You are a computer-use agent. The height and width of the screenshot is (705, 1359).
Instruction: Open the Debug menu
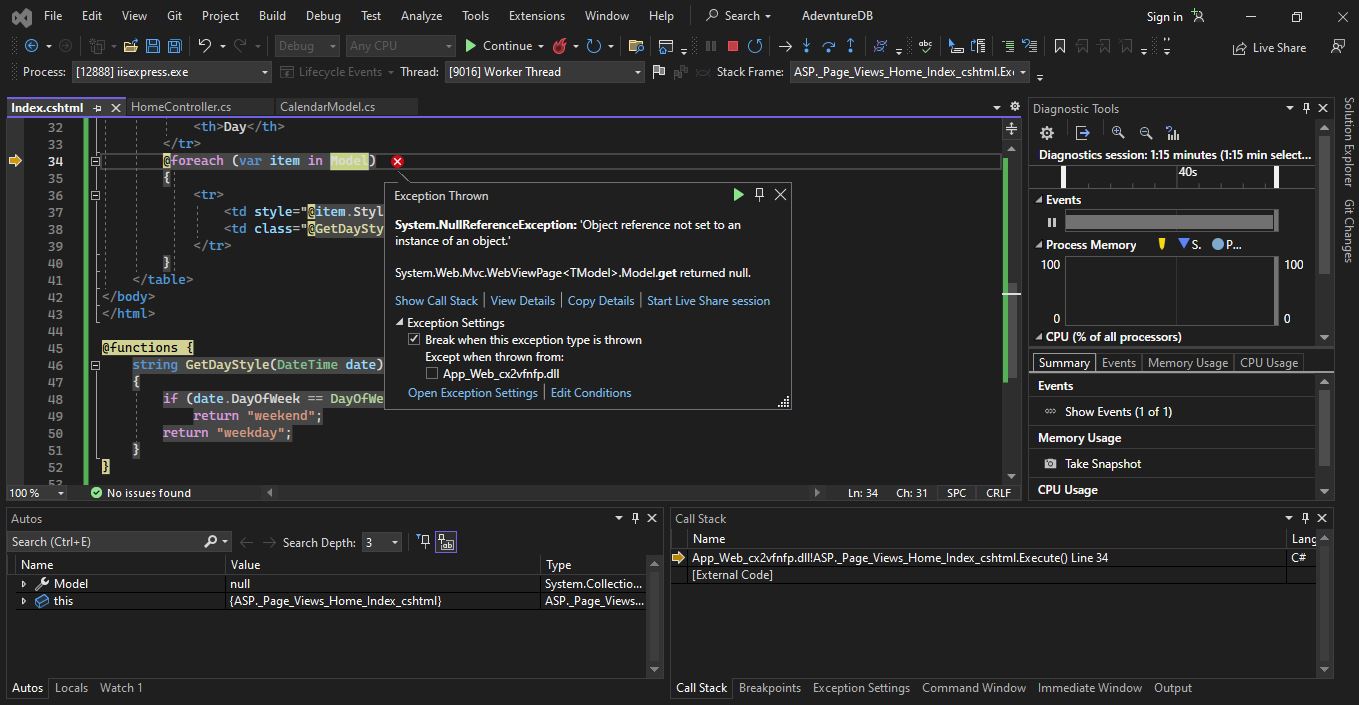coord(323,16)
